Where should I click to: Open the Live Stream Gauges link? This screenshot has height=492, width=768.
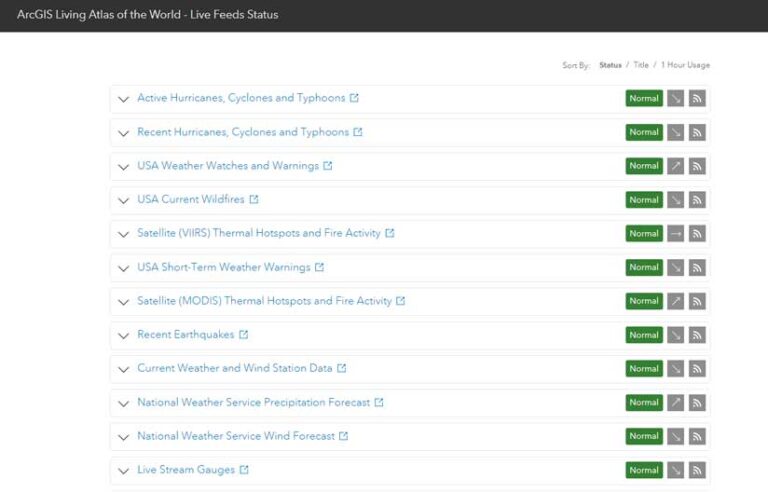click(x=186, y=470)
